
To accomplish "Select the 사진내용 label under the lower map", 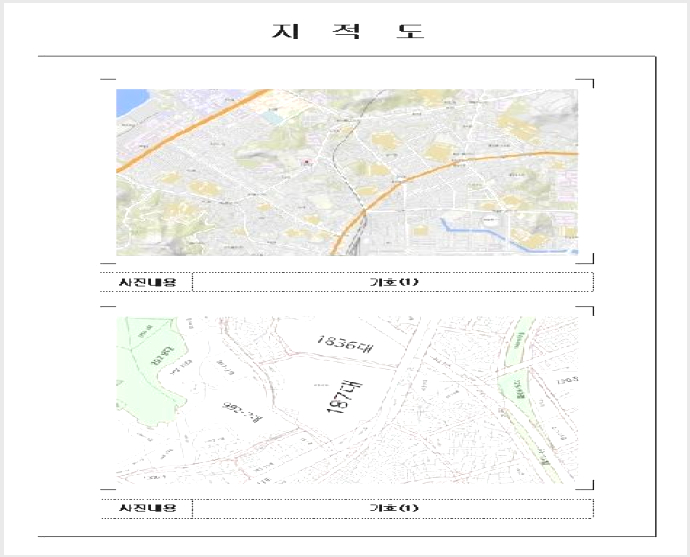I will tap(147, 508).
